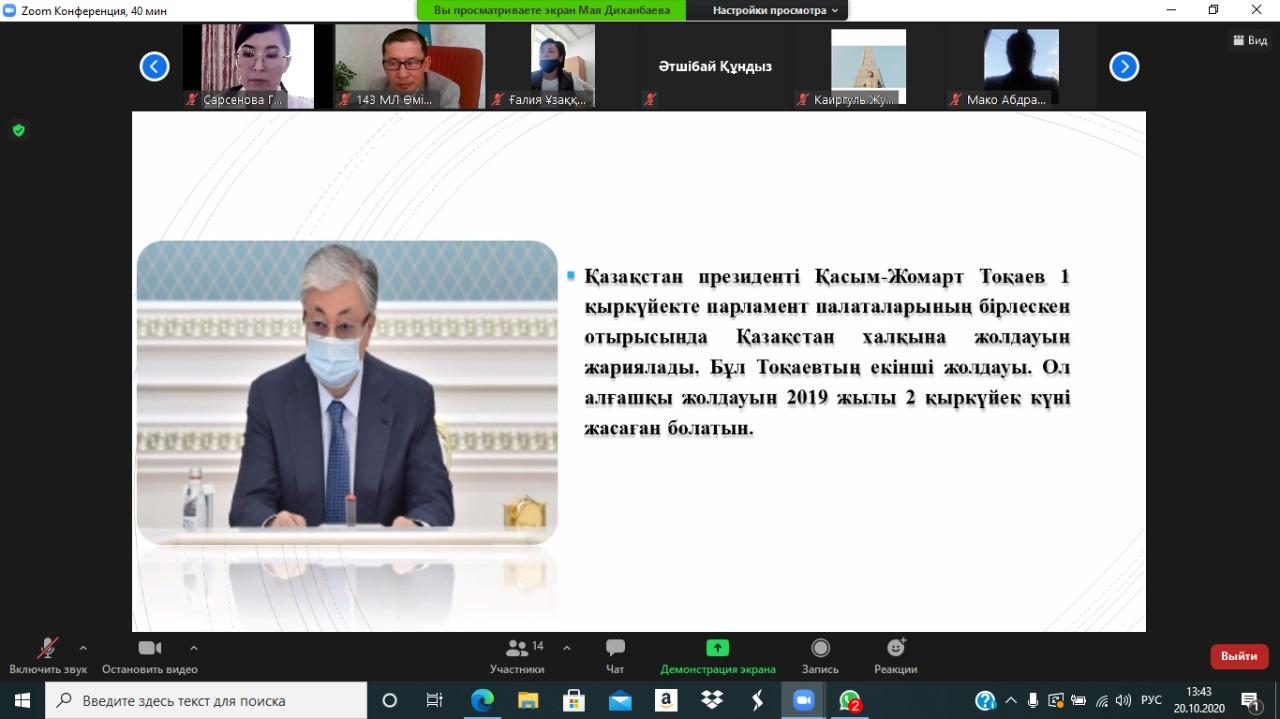
Task: Expand audio settings arrow beside microphone
Action: pos(83,648)
